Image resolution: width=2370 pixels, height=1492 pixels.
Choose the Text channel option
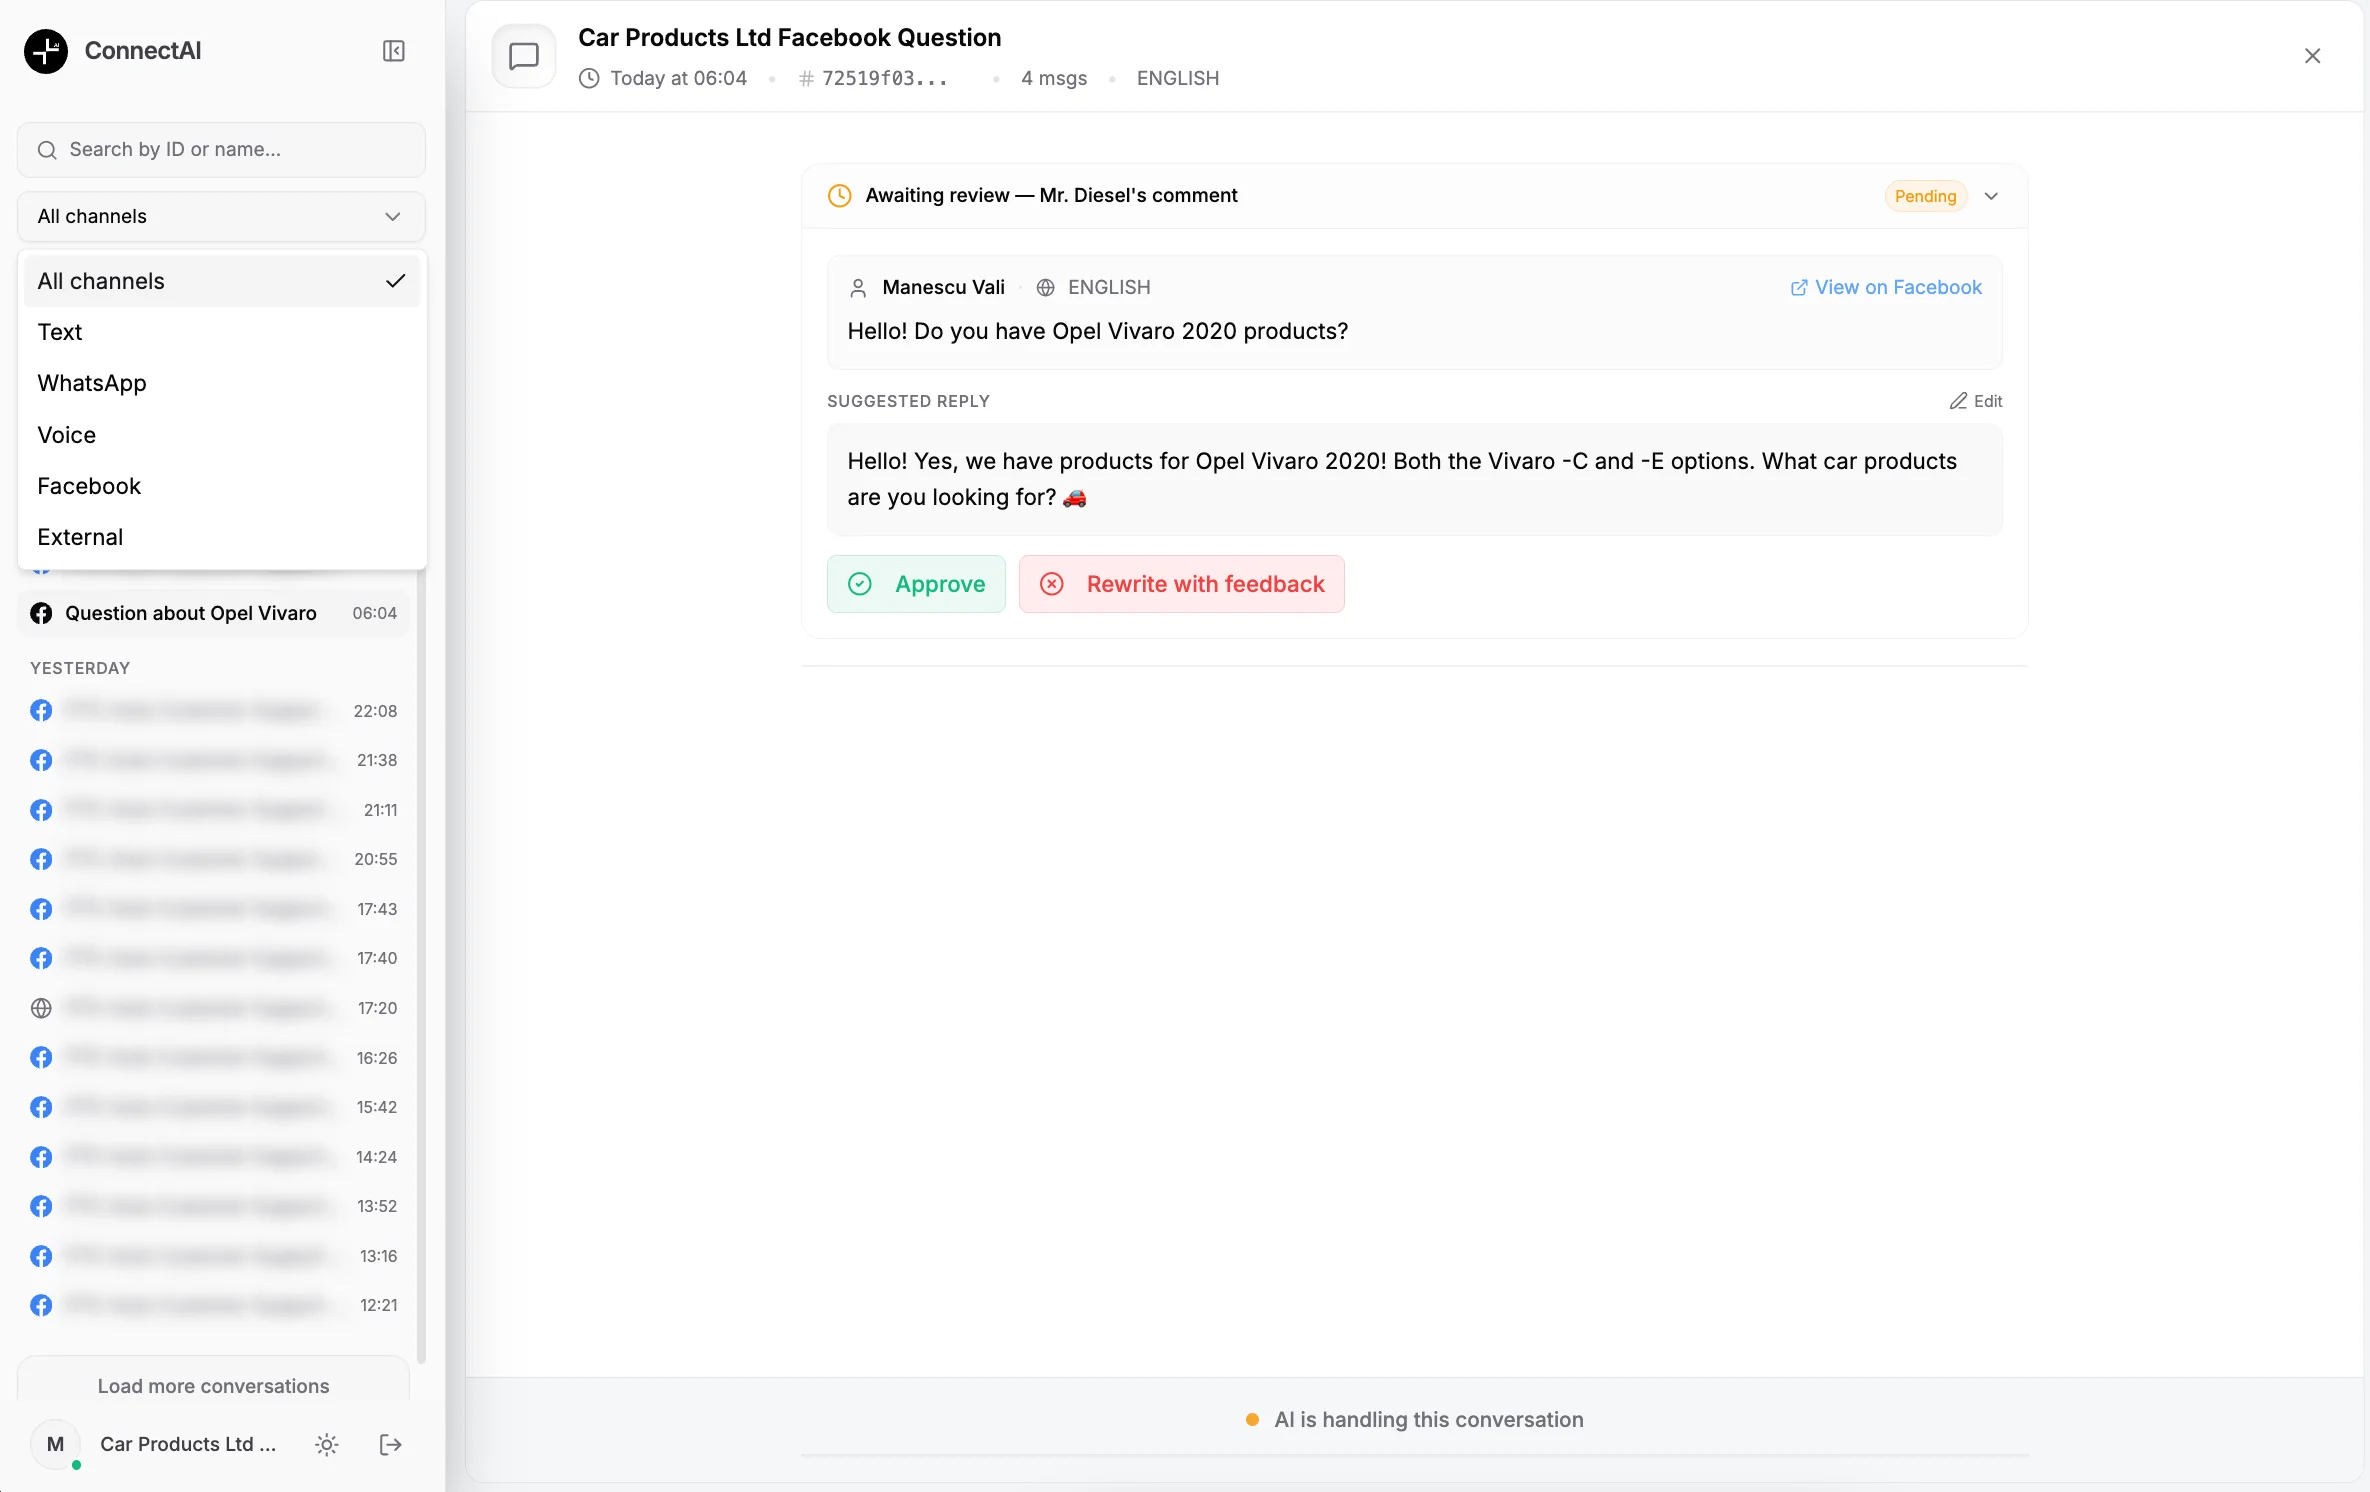pos(221,332)
